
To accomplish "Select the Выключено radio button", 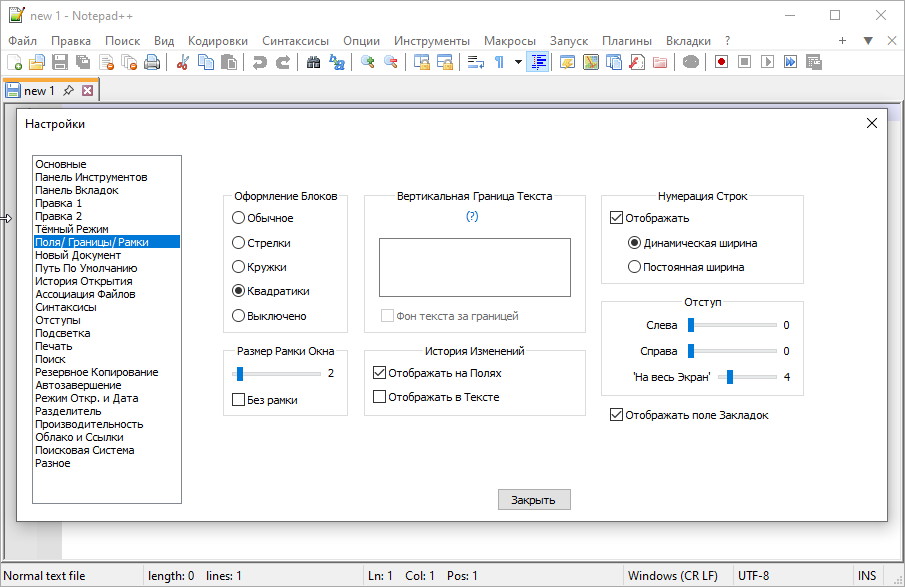I will [238, 316].
